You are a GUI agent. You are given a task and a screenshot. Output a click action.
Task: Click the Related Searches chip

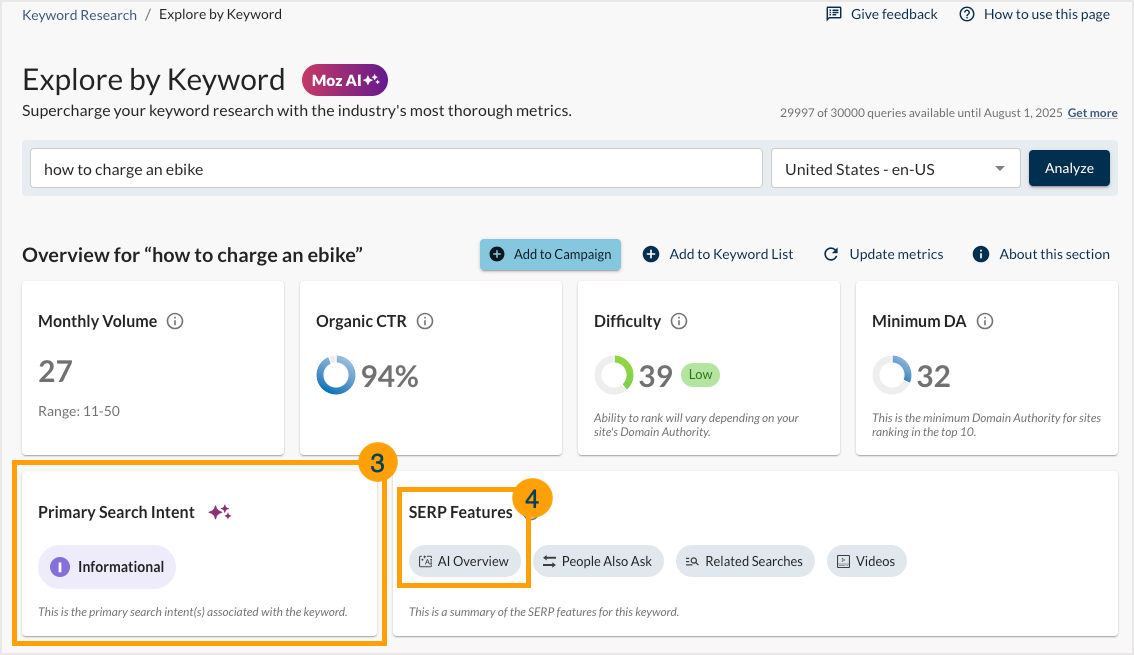pyautogui.click(x=745, y=561)
